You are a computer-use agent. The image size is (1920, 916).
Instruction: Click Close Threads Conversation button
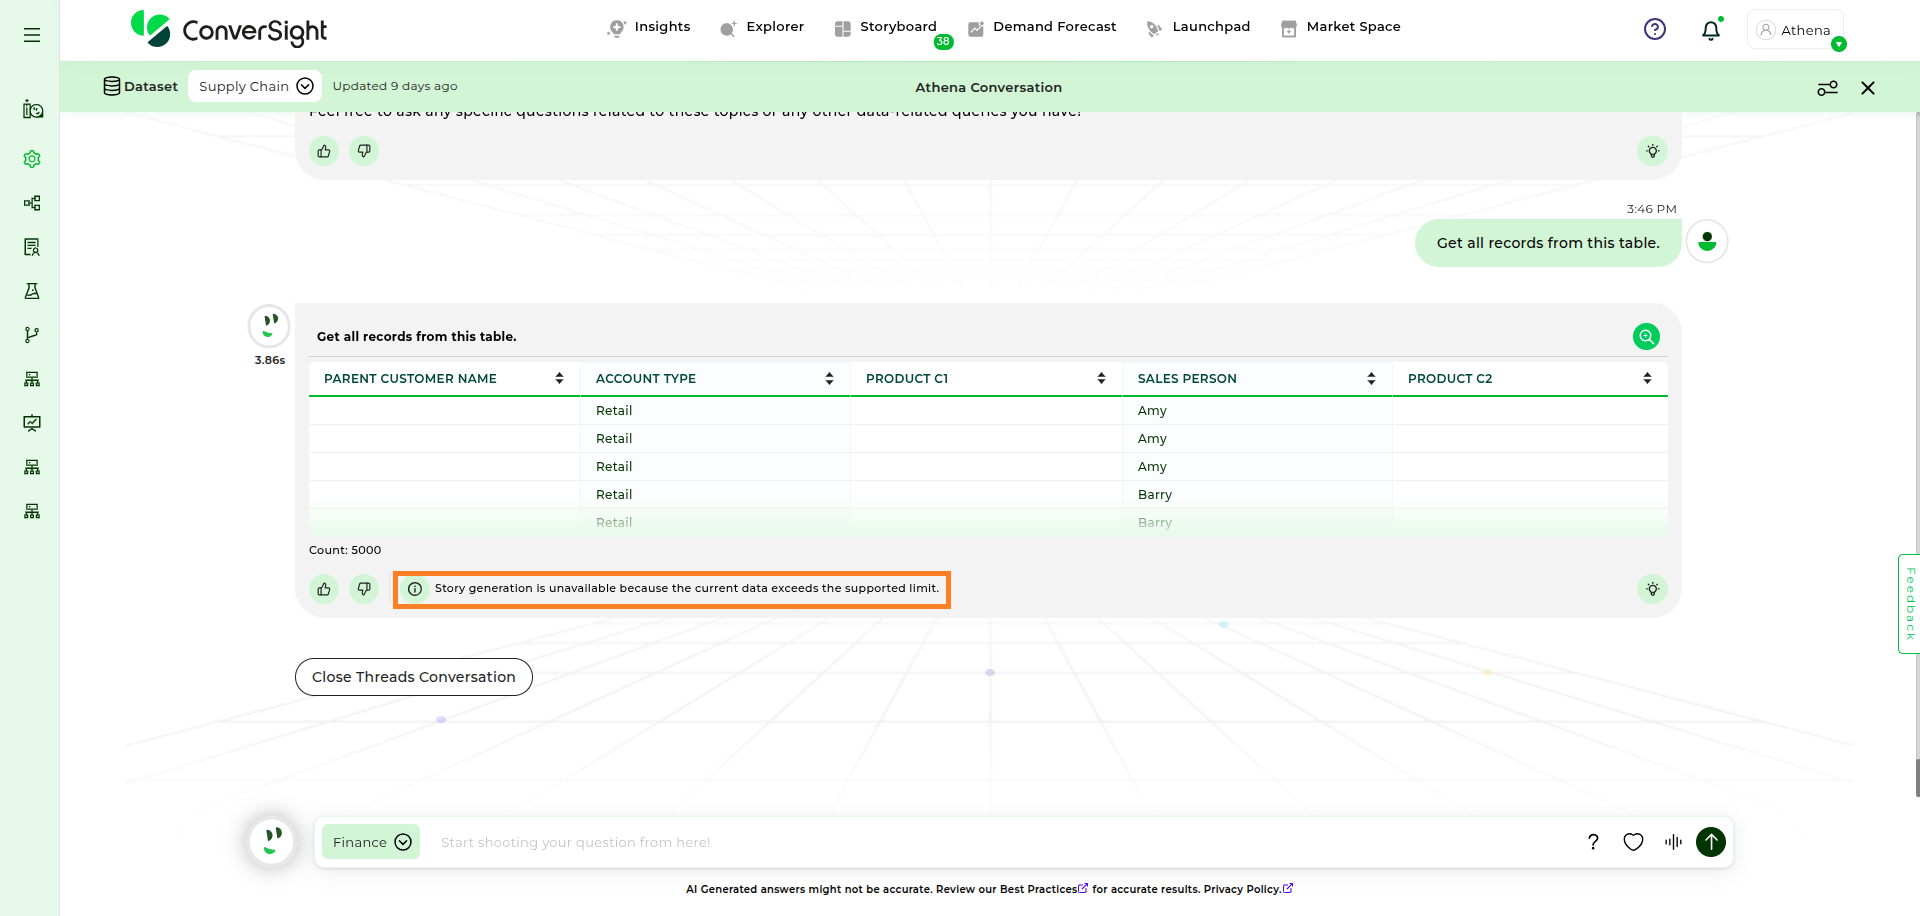413,677
